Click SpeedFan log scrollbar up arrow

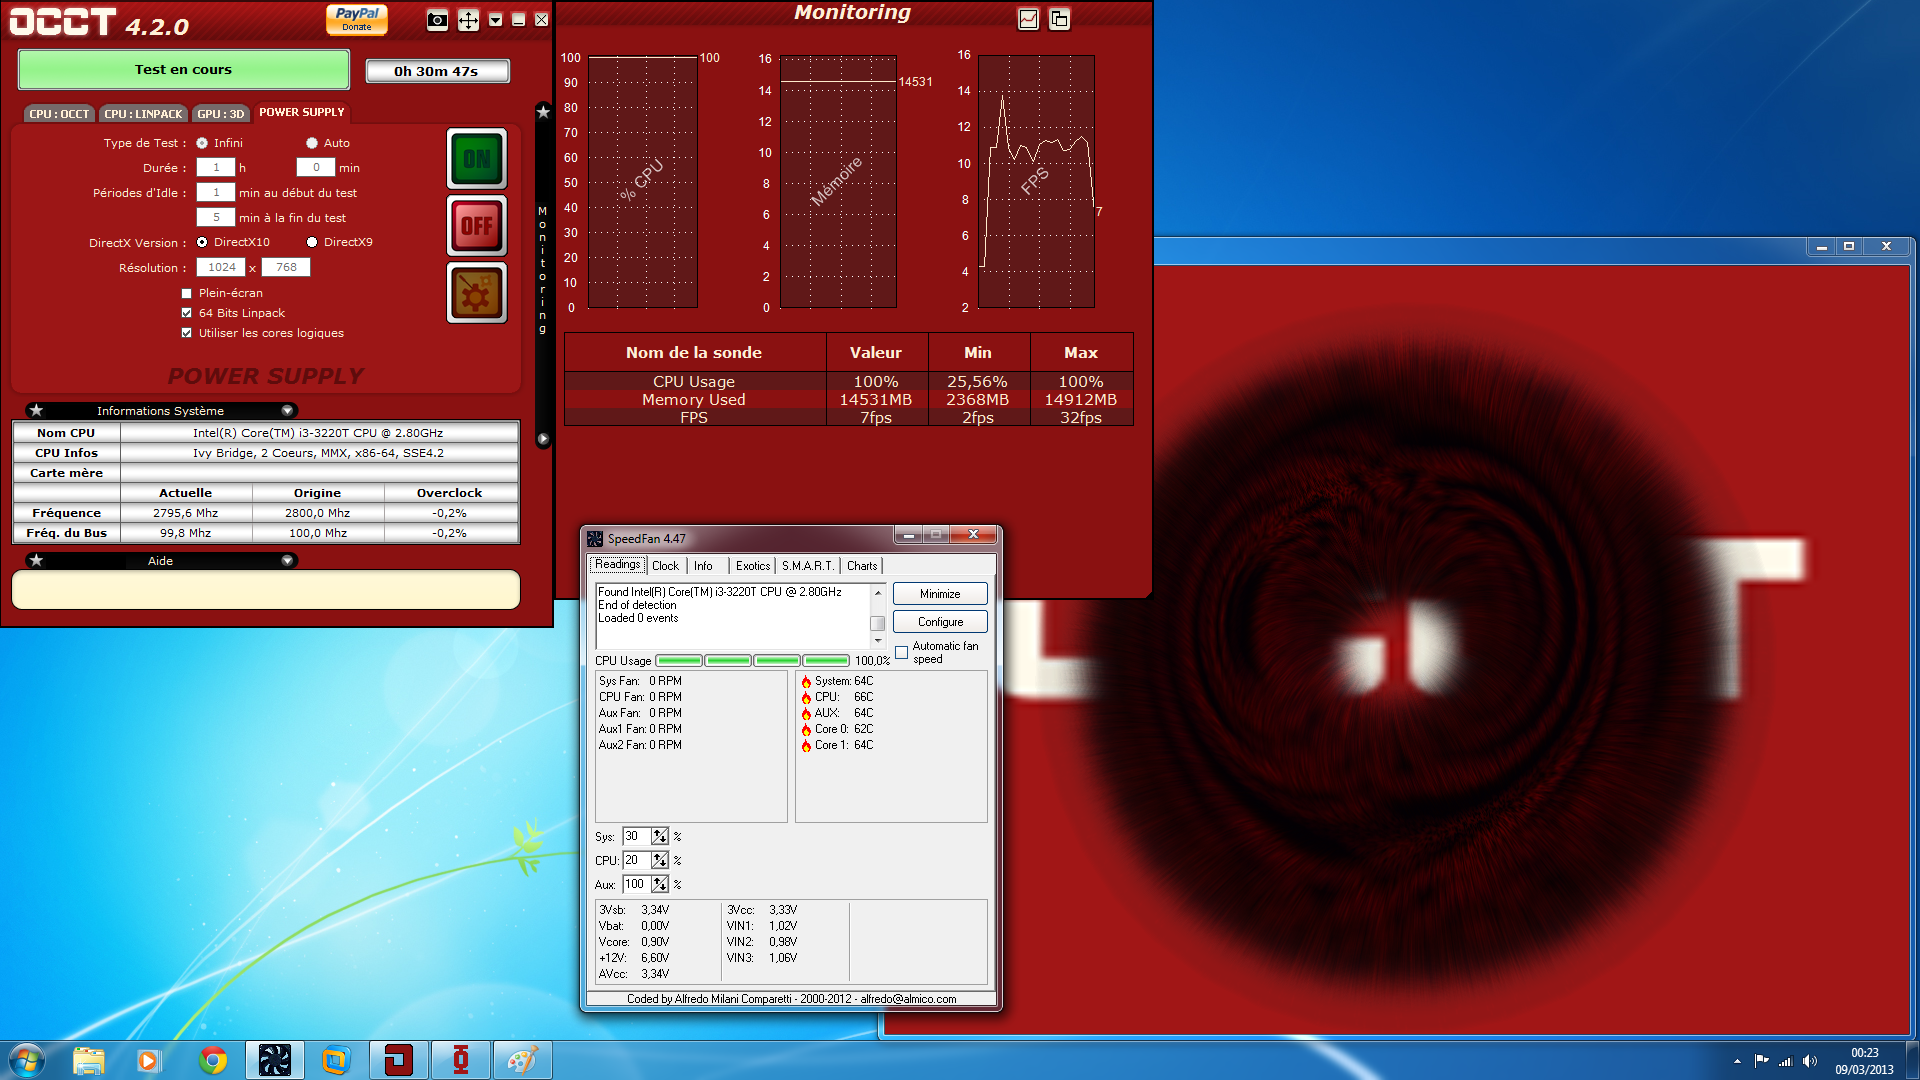click(x=878, y=593)
